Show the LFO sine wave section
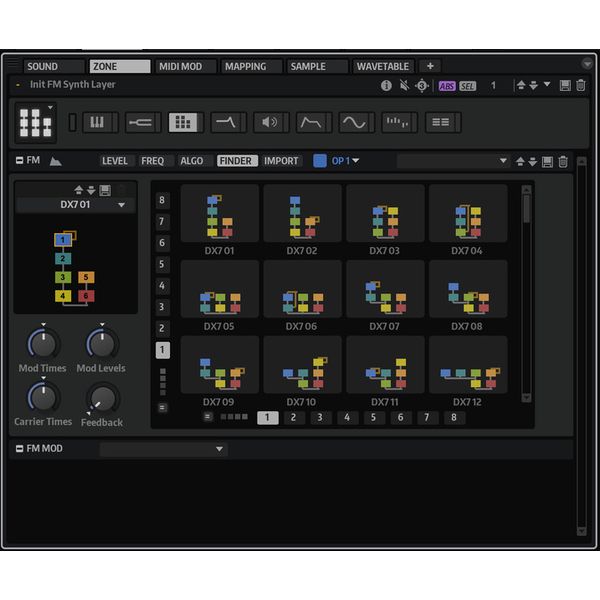Screen dimensions: 600x600 355,122
